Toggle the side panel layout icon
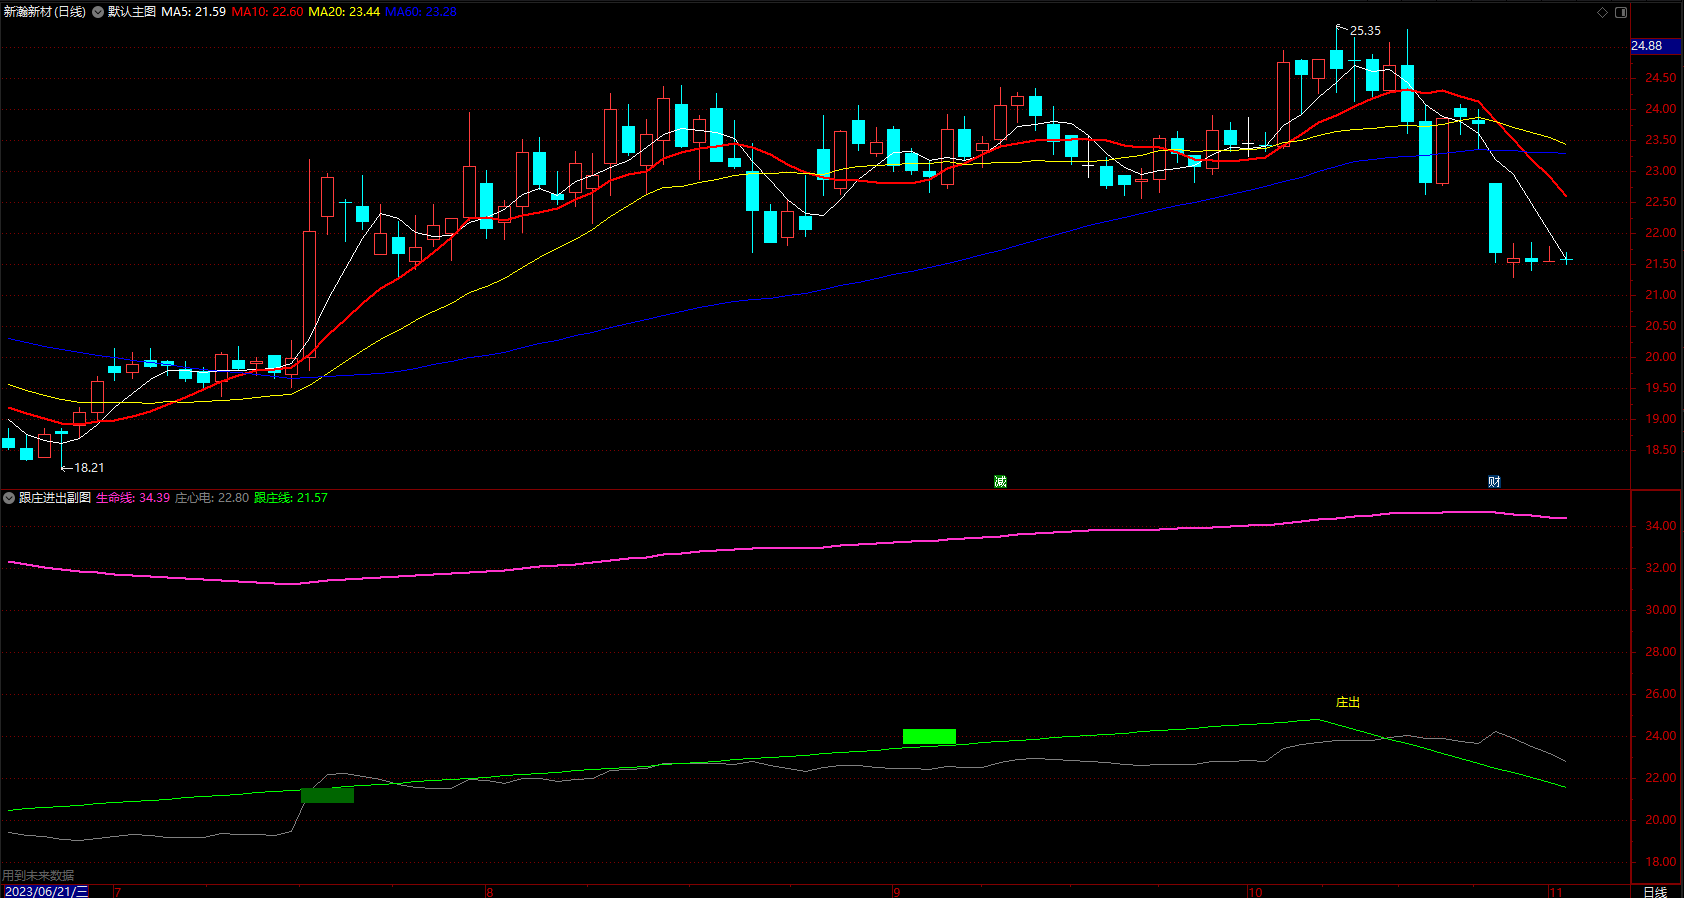 (x=1621, y=12)
